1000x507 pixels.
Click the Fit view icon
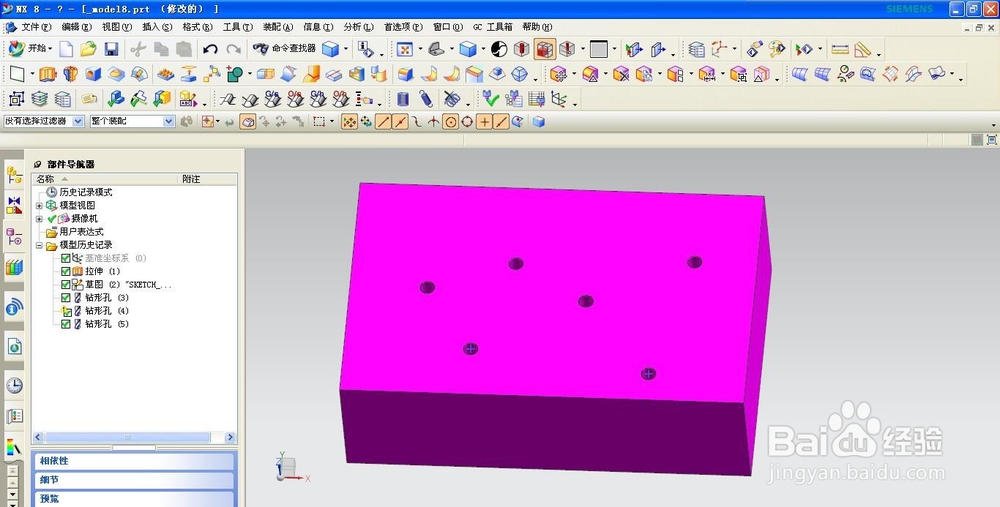click(x=405, y=49)
